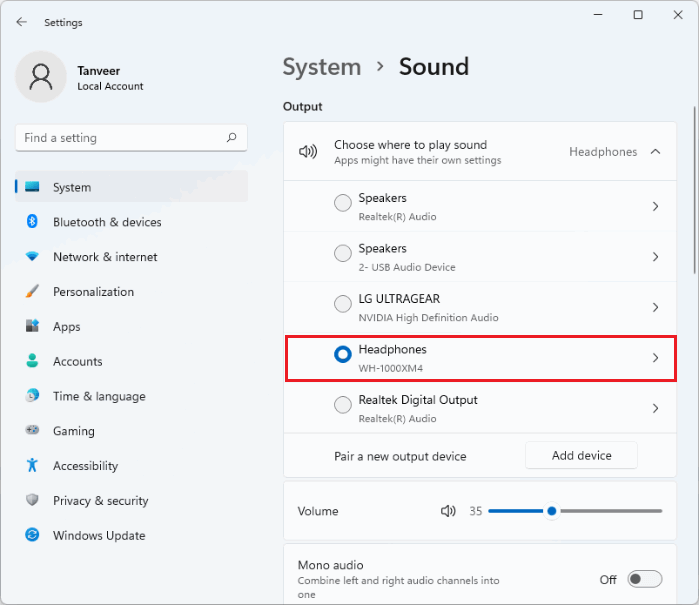Click the Find a setting search box
Screen dimensions: 699x605
(x=132, y=138)
